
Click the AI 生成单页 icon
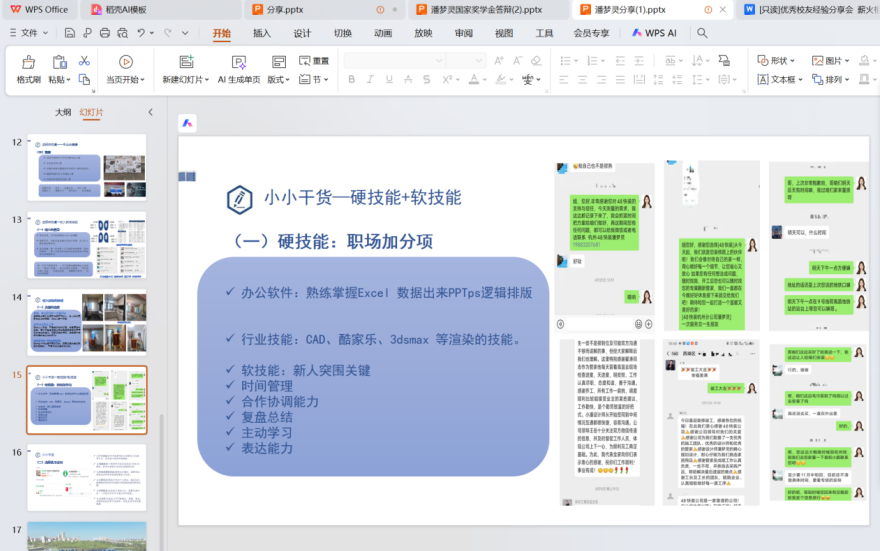[x=239, y=63]
